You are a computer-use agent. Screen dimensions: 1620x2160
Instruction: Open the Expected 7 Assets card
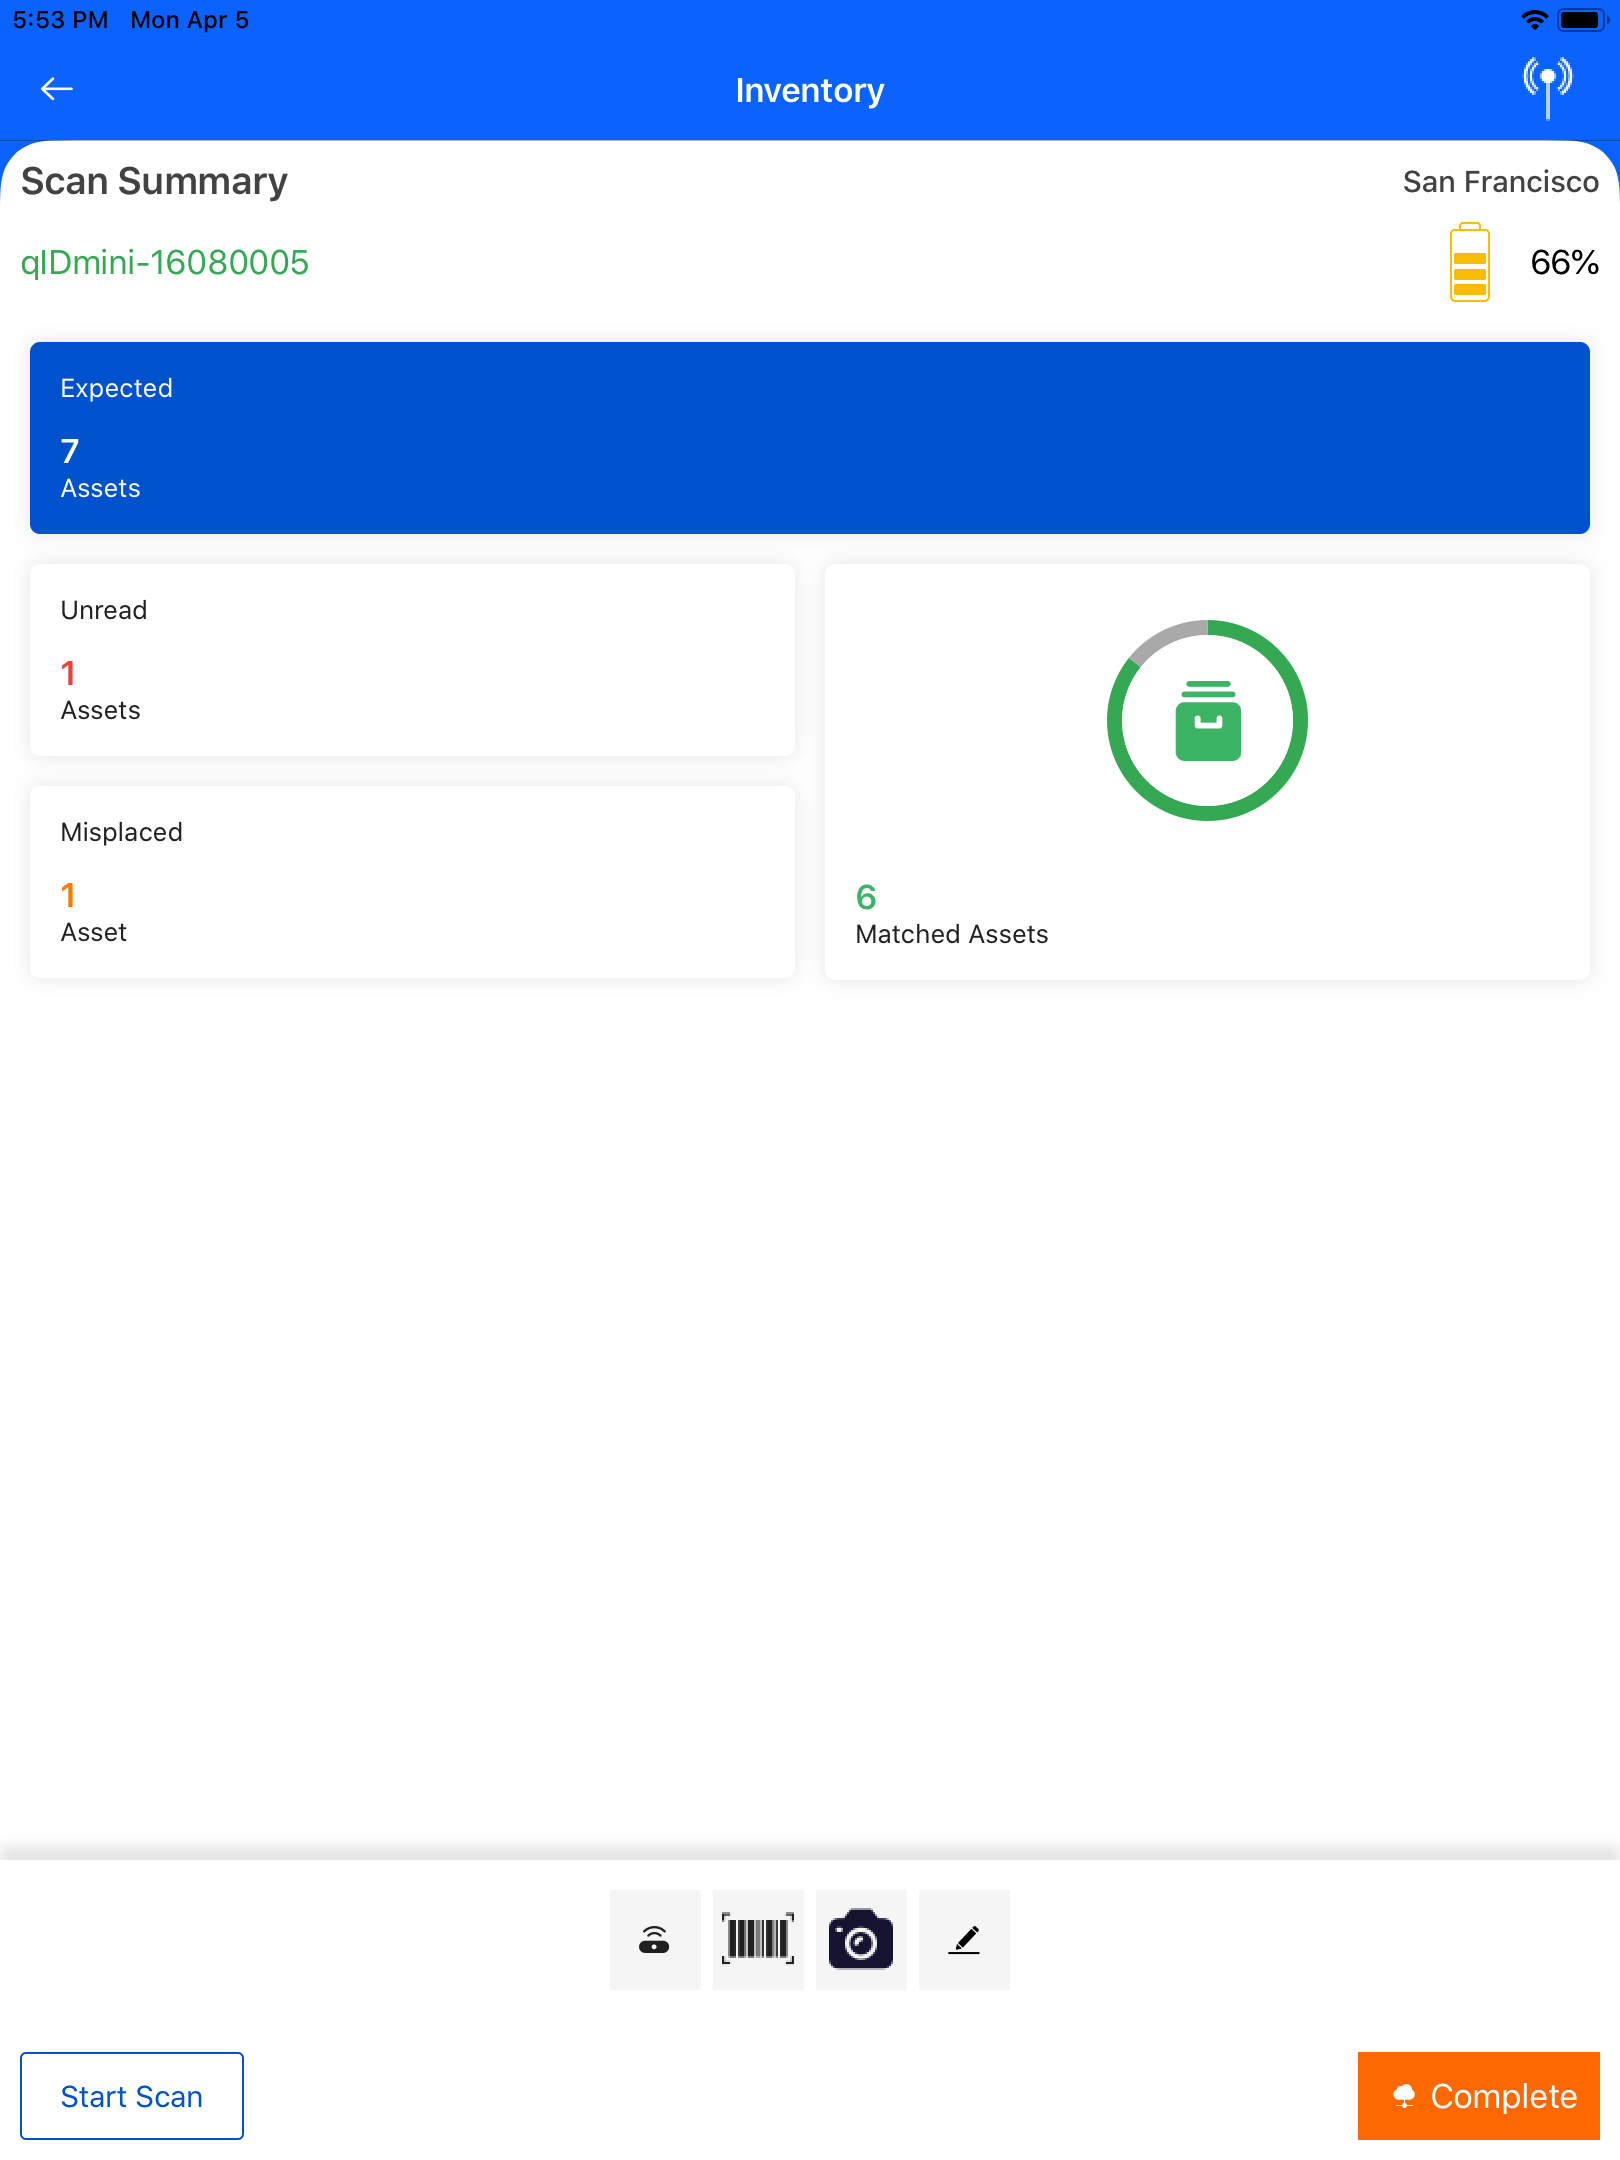click(x=810, y=438)
